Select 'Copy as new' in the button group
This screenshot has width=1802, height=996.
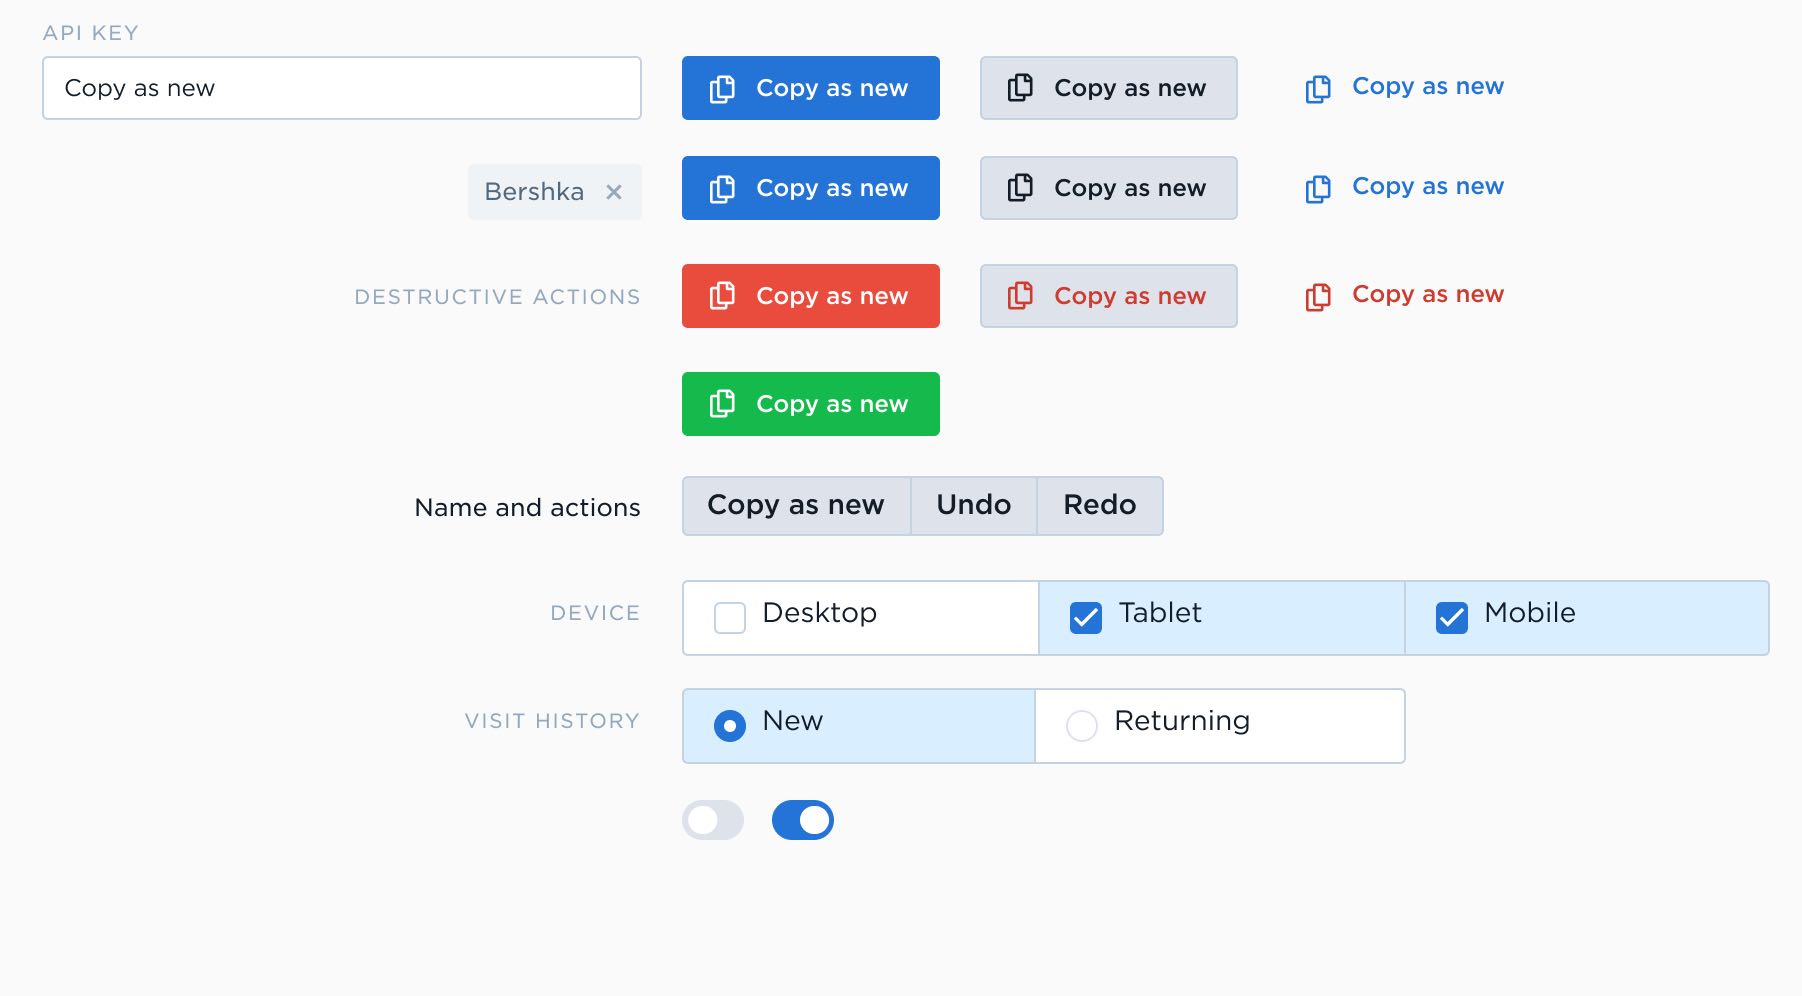[796, 506]
